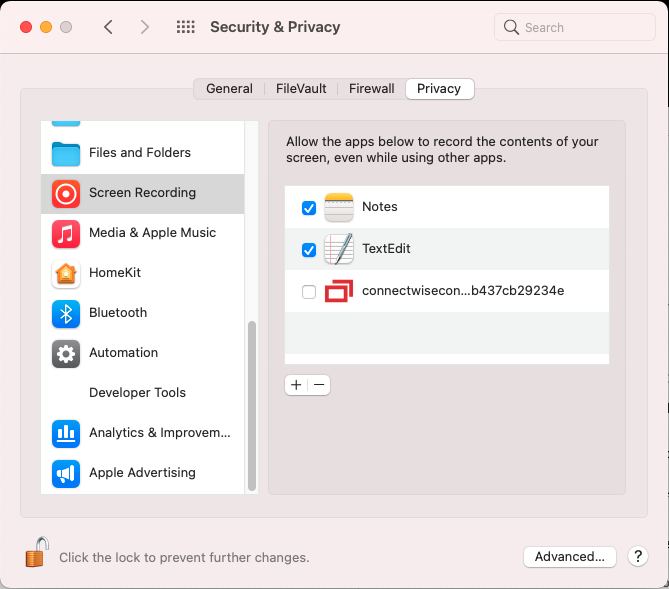Uncheck Notes screen recording permission

(x=309, y=208)
